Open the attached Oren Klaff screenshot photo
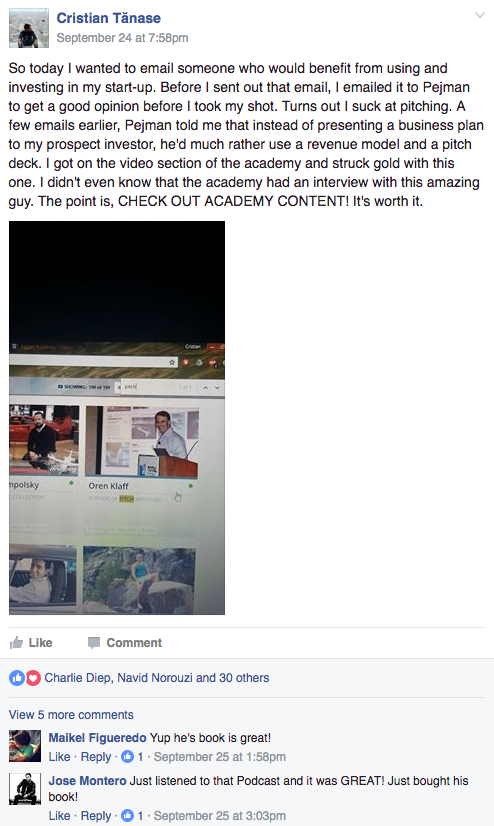This screenshot has width=494, height=826. 117,418
